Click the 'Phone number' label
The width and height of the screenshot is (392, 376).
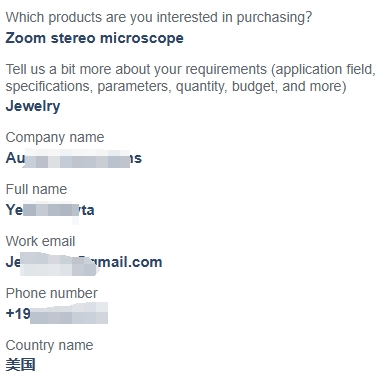pos(52,293)
